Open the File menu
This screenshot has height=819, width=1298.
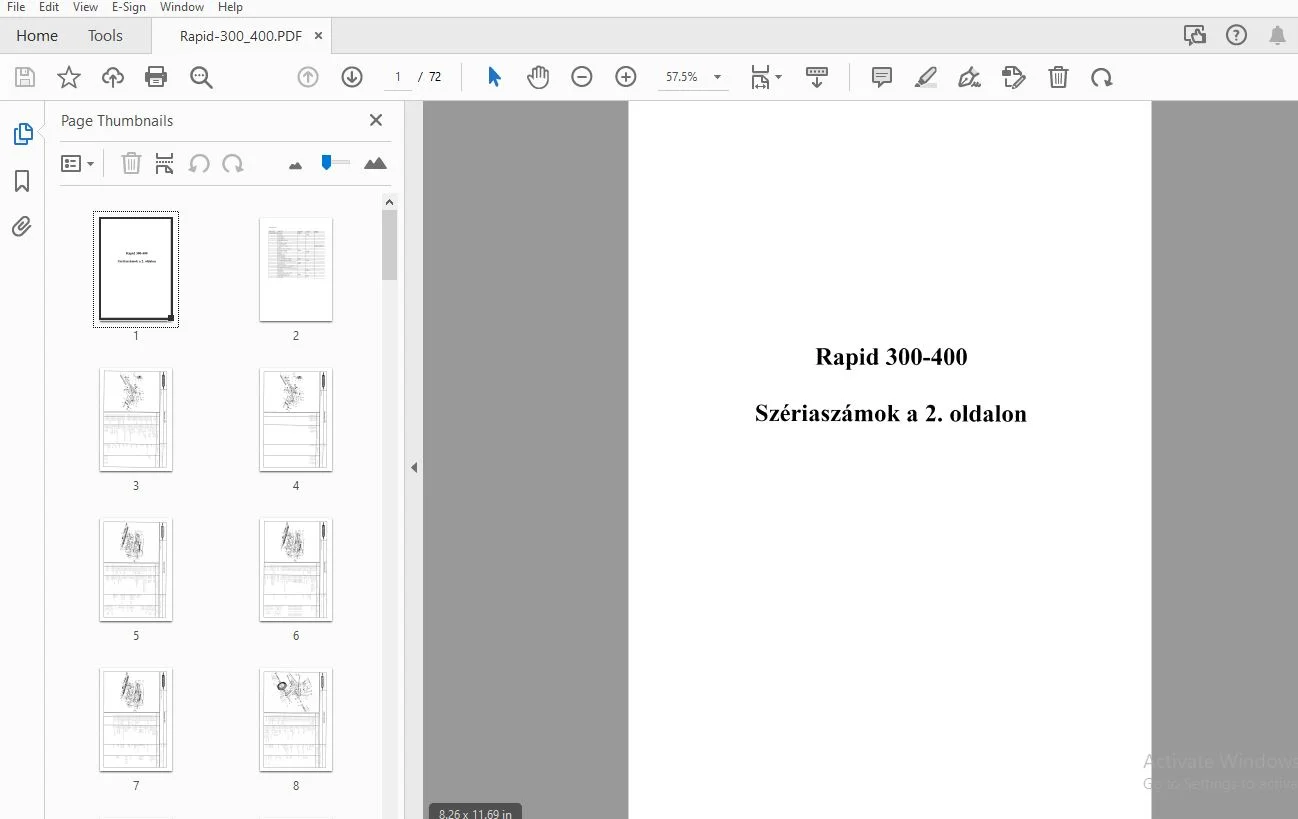point(16,7)
